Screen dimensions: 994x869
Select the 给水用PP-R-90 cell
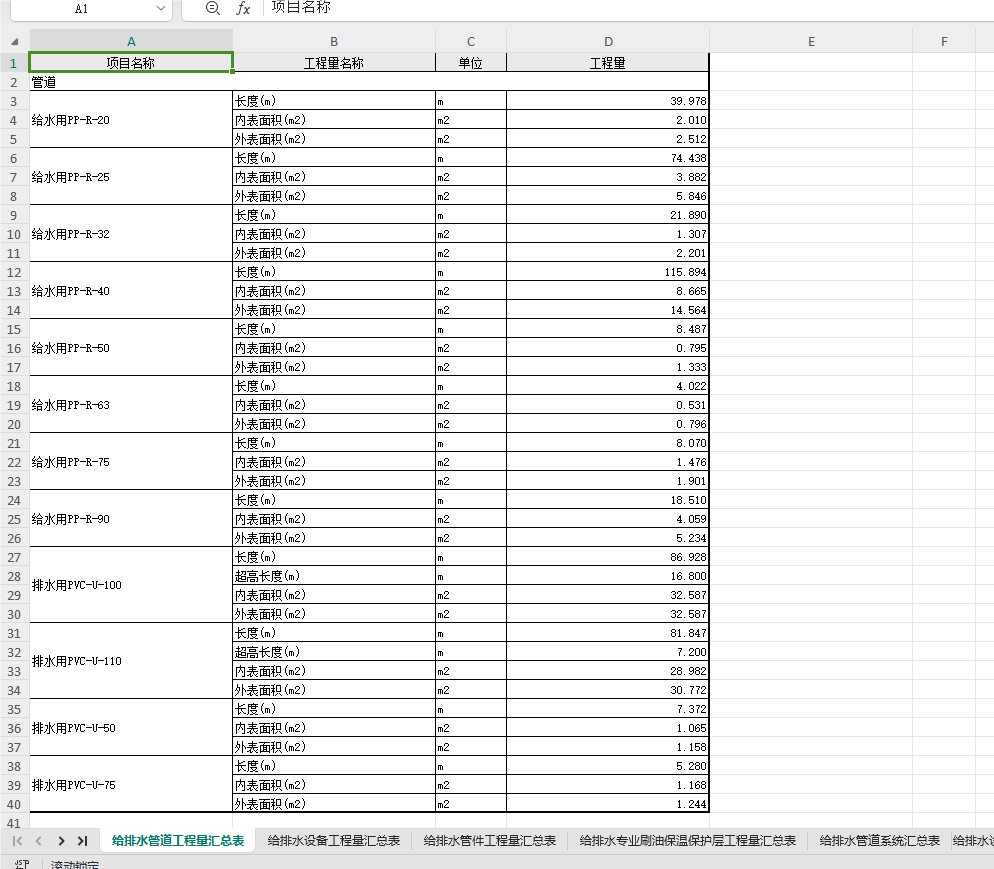[131, 519]
